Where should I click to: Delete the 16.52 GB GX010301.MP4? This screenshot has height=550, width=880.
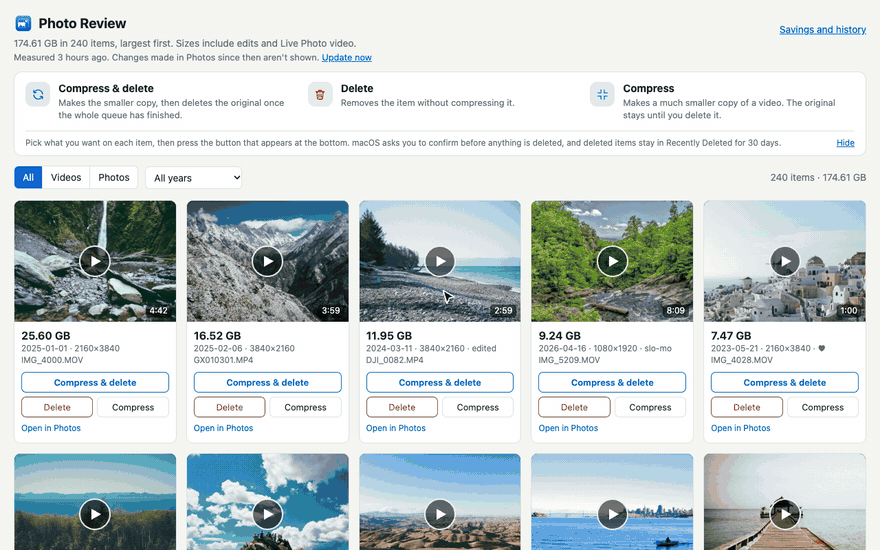[x=230, y=407]
